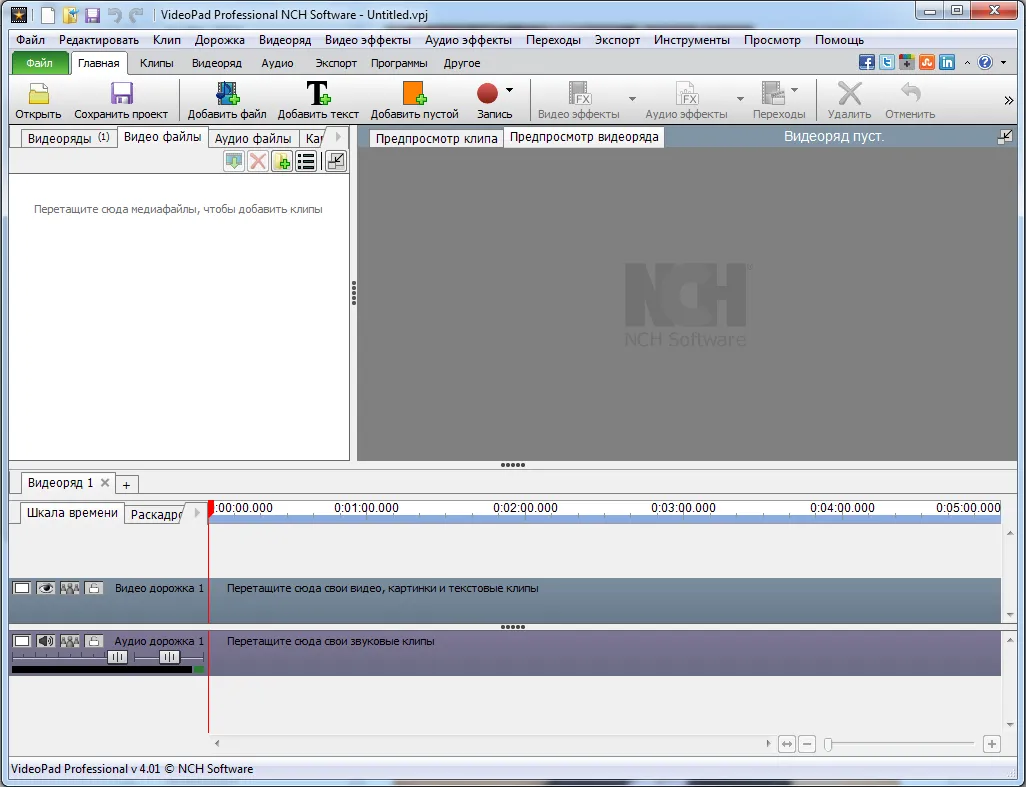Screen dimensions: 1026x787
Task: Toggle lock on audio track 1
Action: [x=94, y=641]
